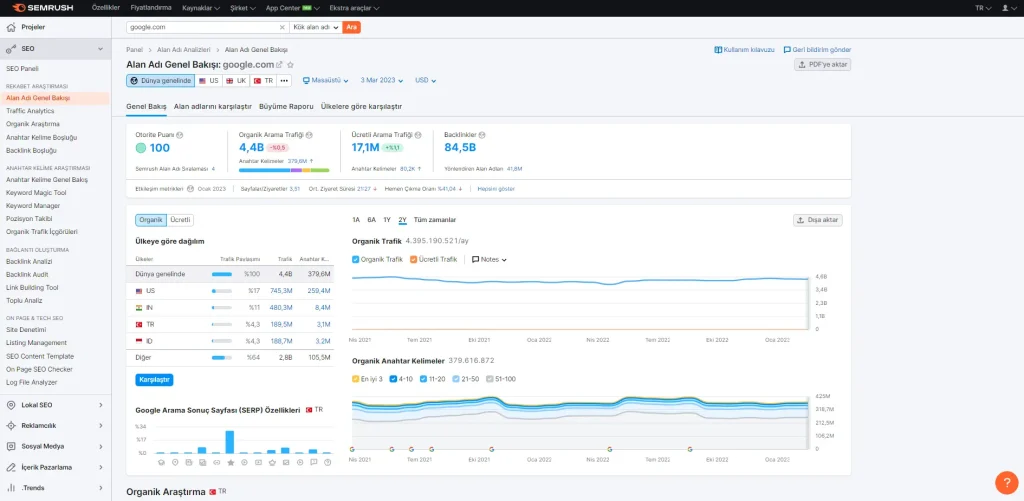Image resolution: width=1024 pixels, height=501 pixels.
Task: Click the speech bubble SERP feature icon
Action: [313, 462]
